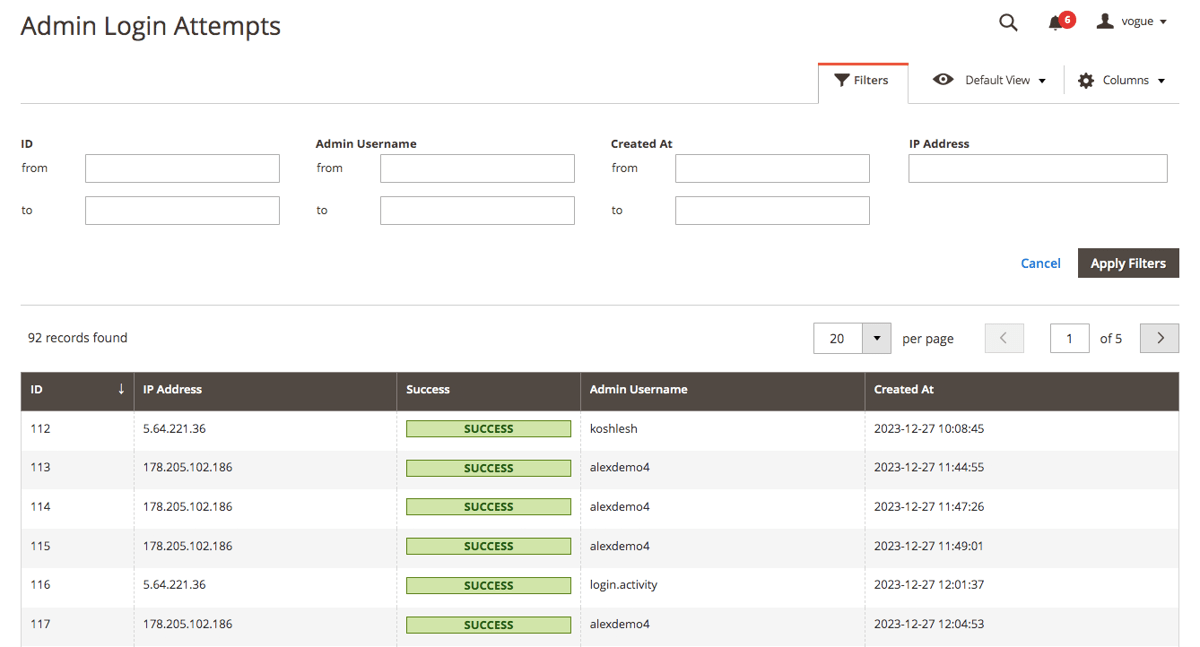
Task: Go to next page arrow
Action: [x=1160, y=338]
